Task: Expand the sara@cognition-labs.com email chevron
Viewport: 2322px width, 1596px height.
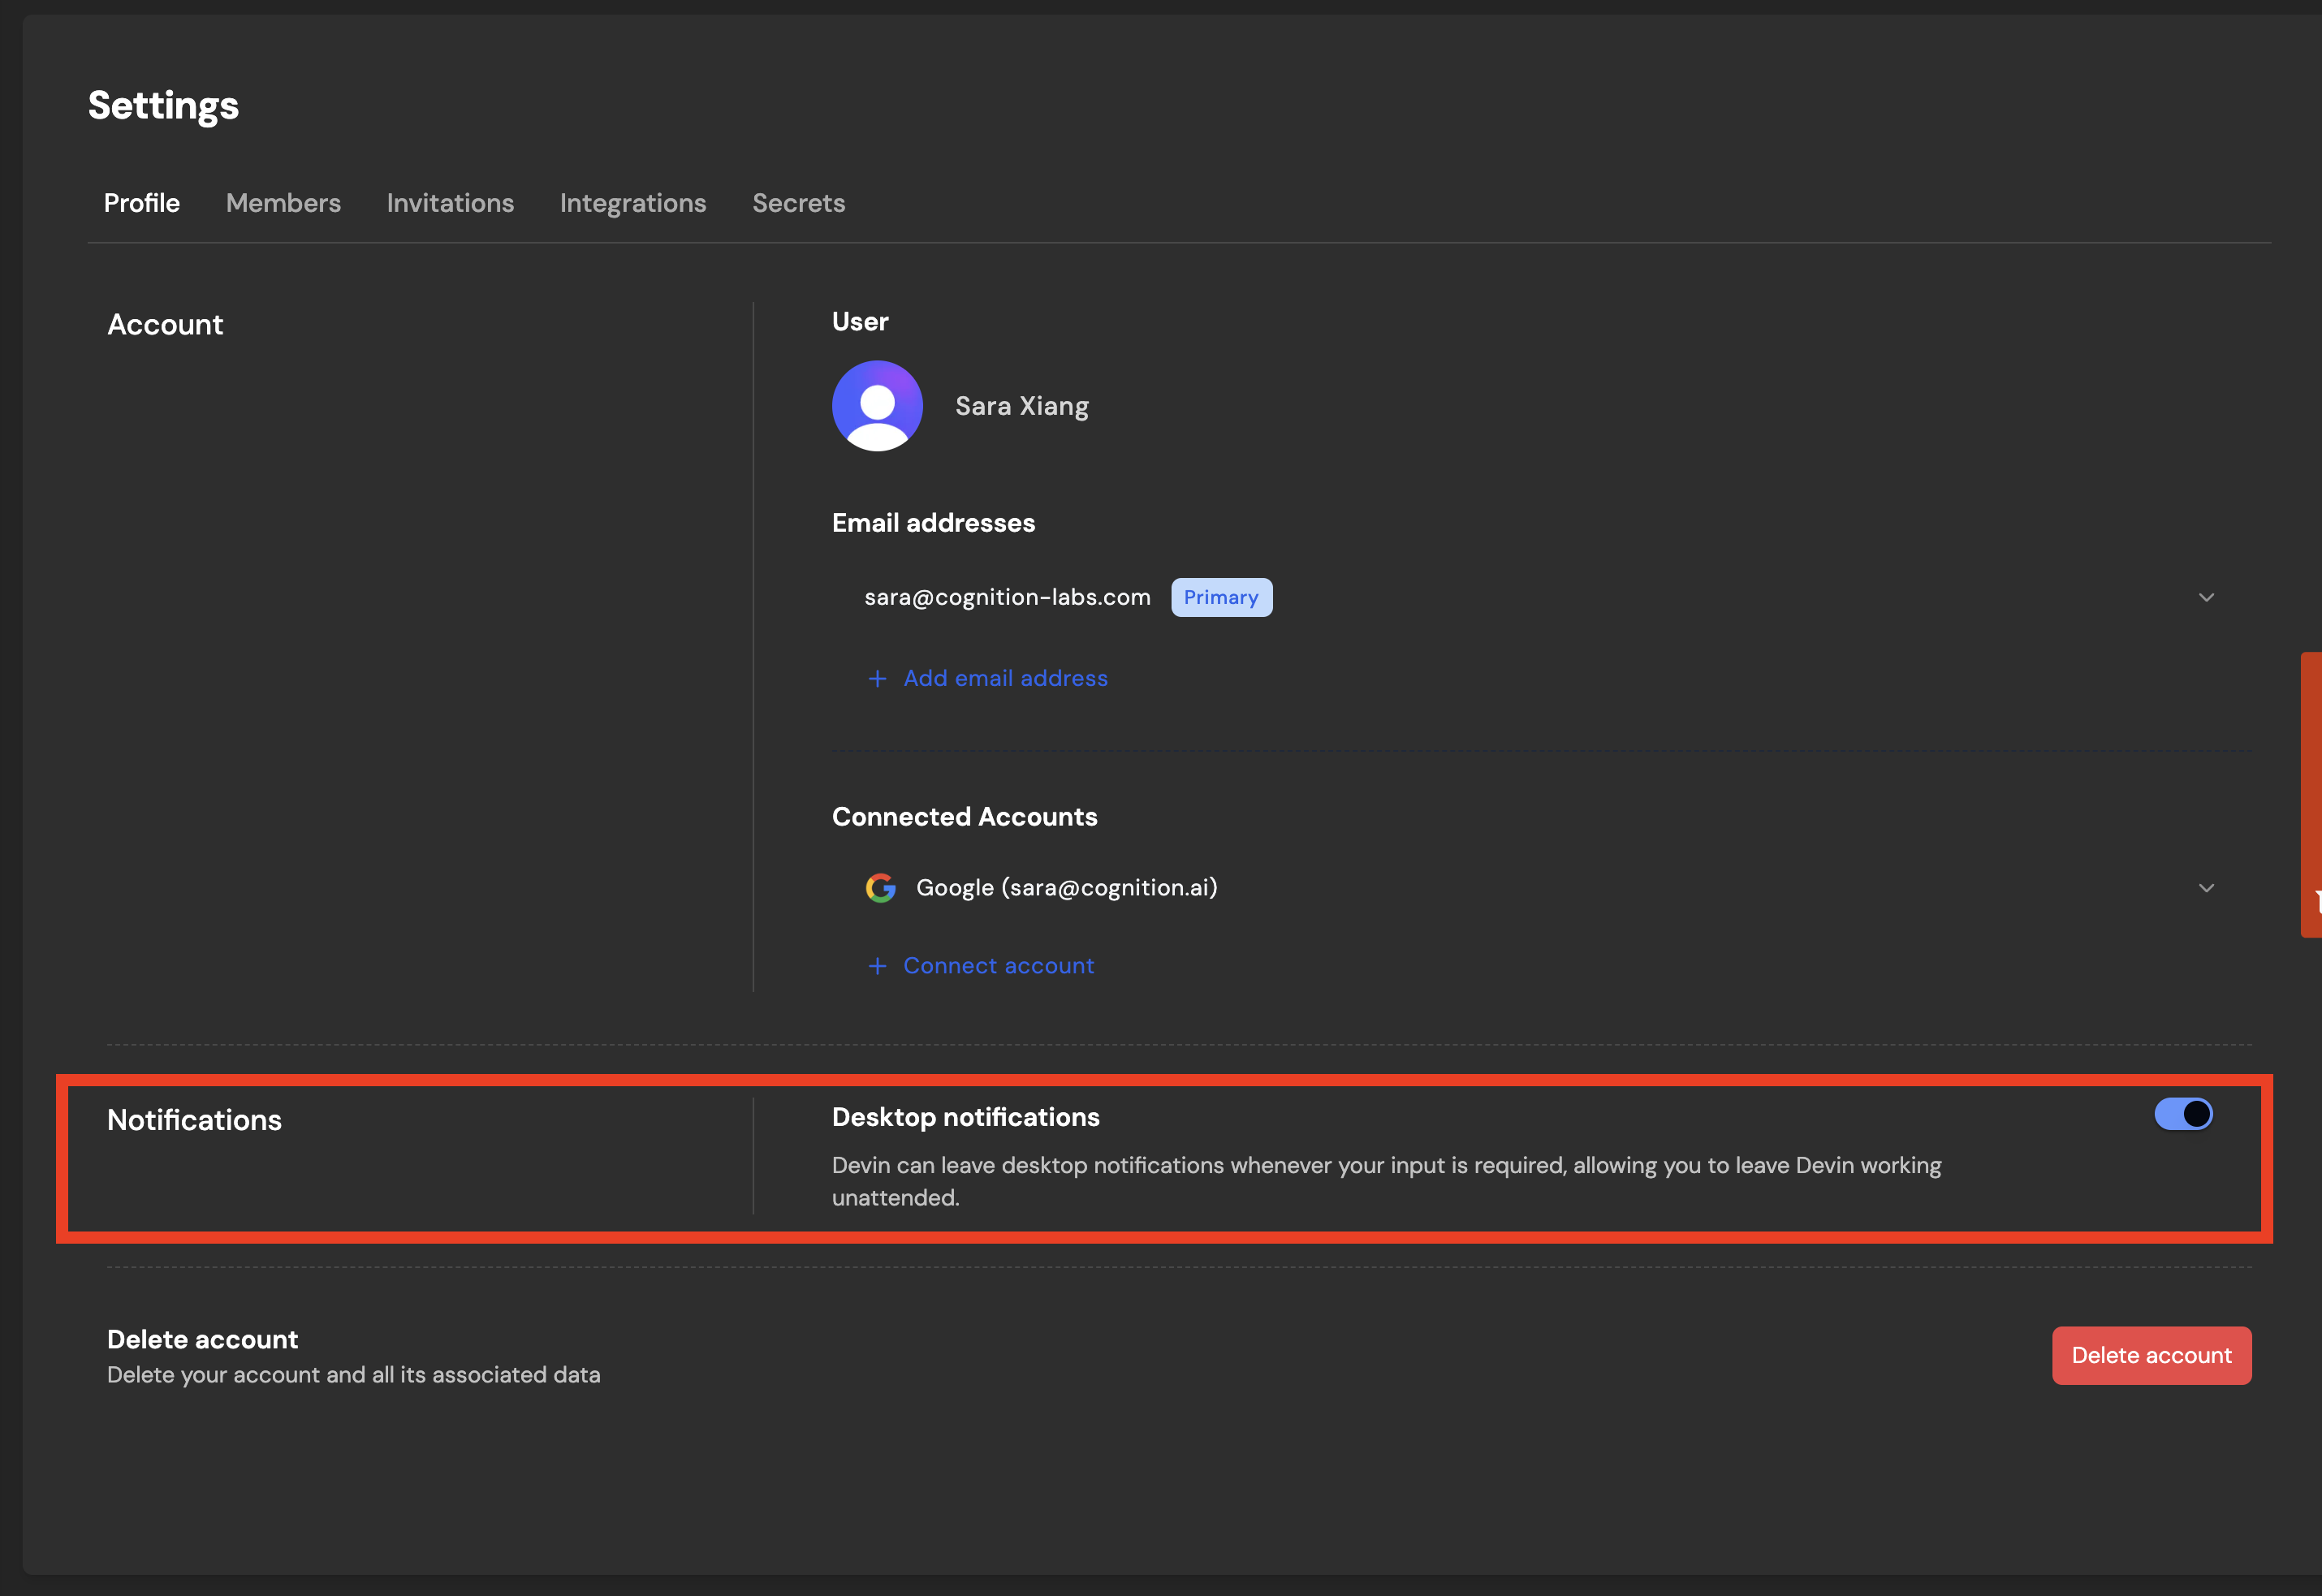Action: coord(2206,598)
